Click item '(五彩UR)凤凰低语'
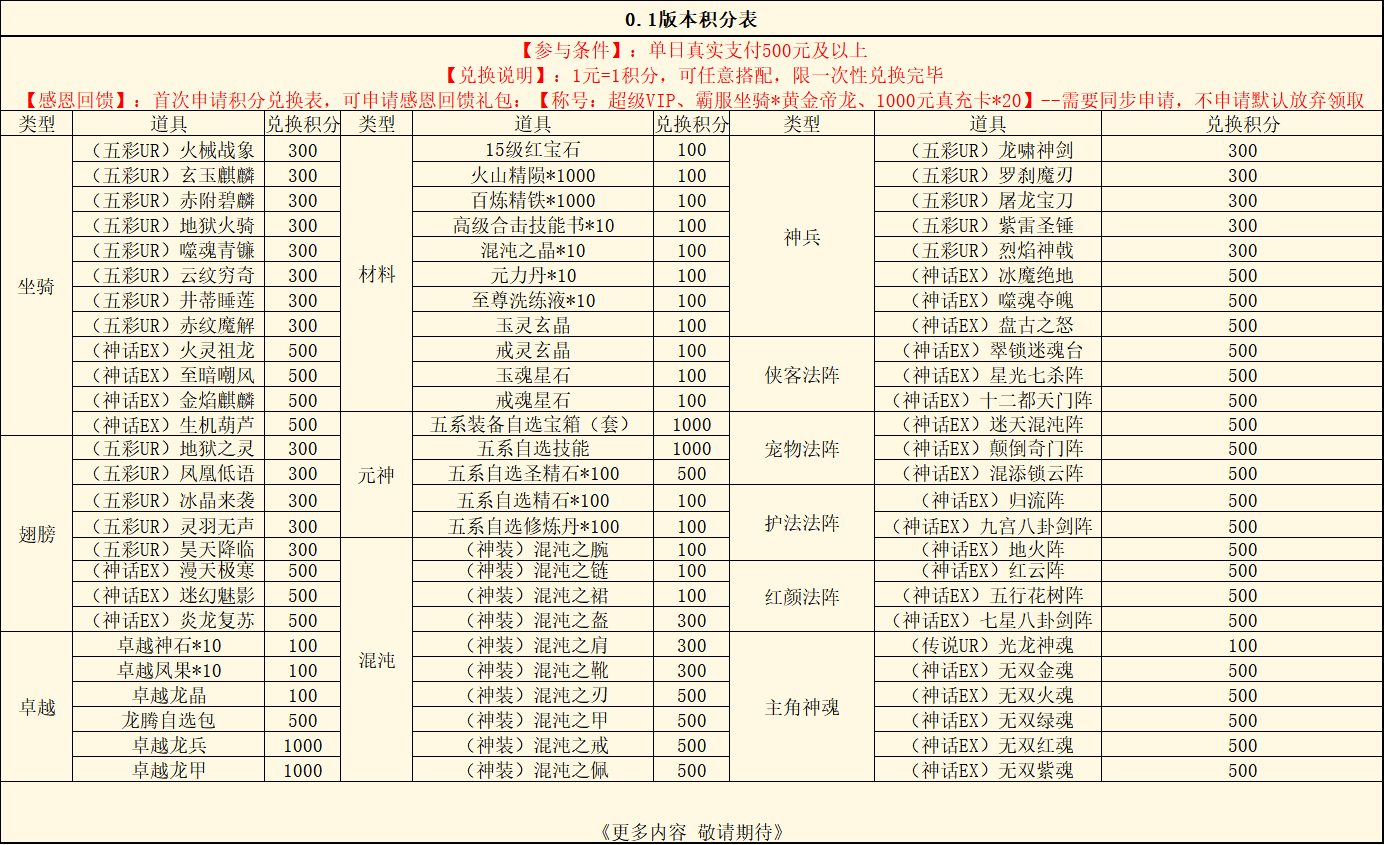Screen dimensions: 1384x845 pos(169,474)
